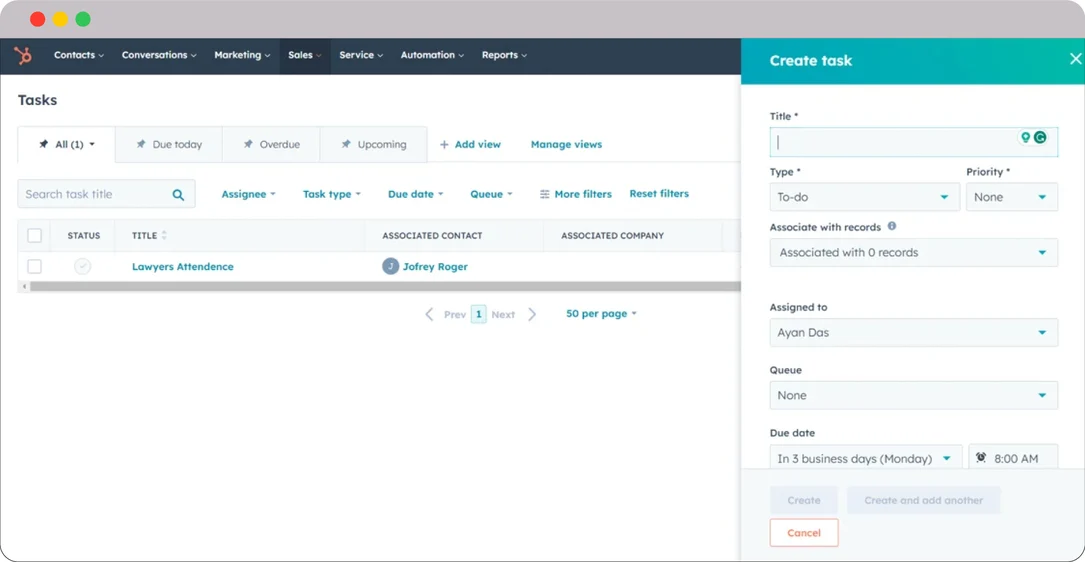
Task: Click the 8:00 AM time field
Action: [1013, 457]
